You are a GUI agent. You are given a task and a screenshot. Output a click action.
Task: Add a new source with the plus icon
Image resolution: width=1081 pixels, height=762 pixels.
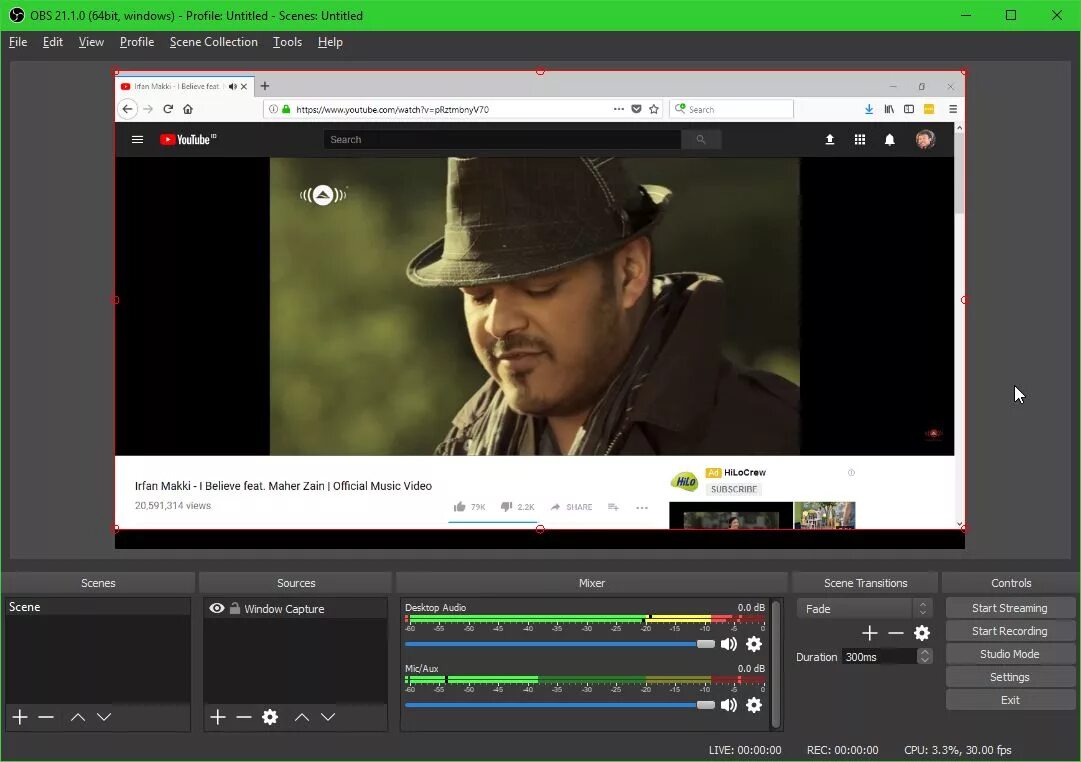click(x=218, y=717)
